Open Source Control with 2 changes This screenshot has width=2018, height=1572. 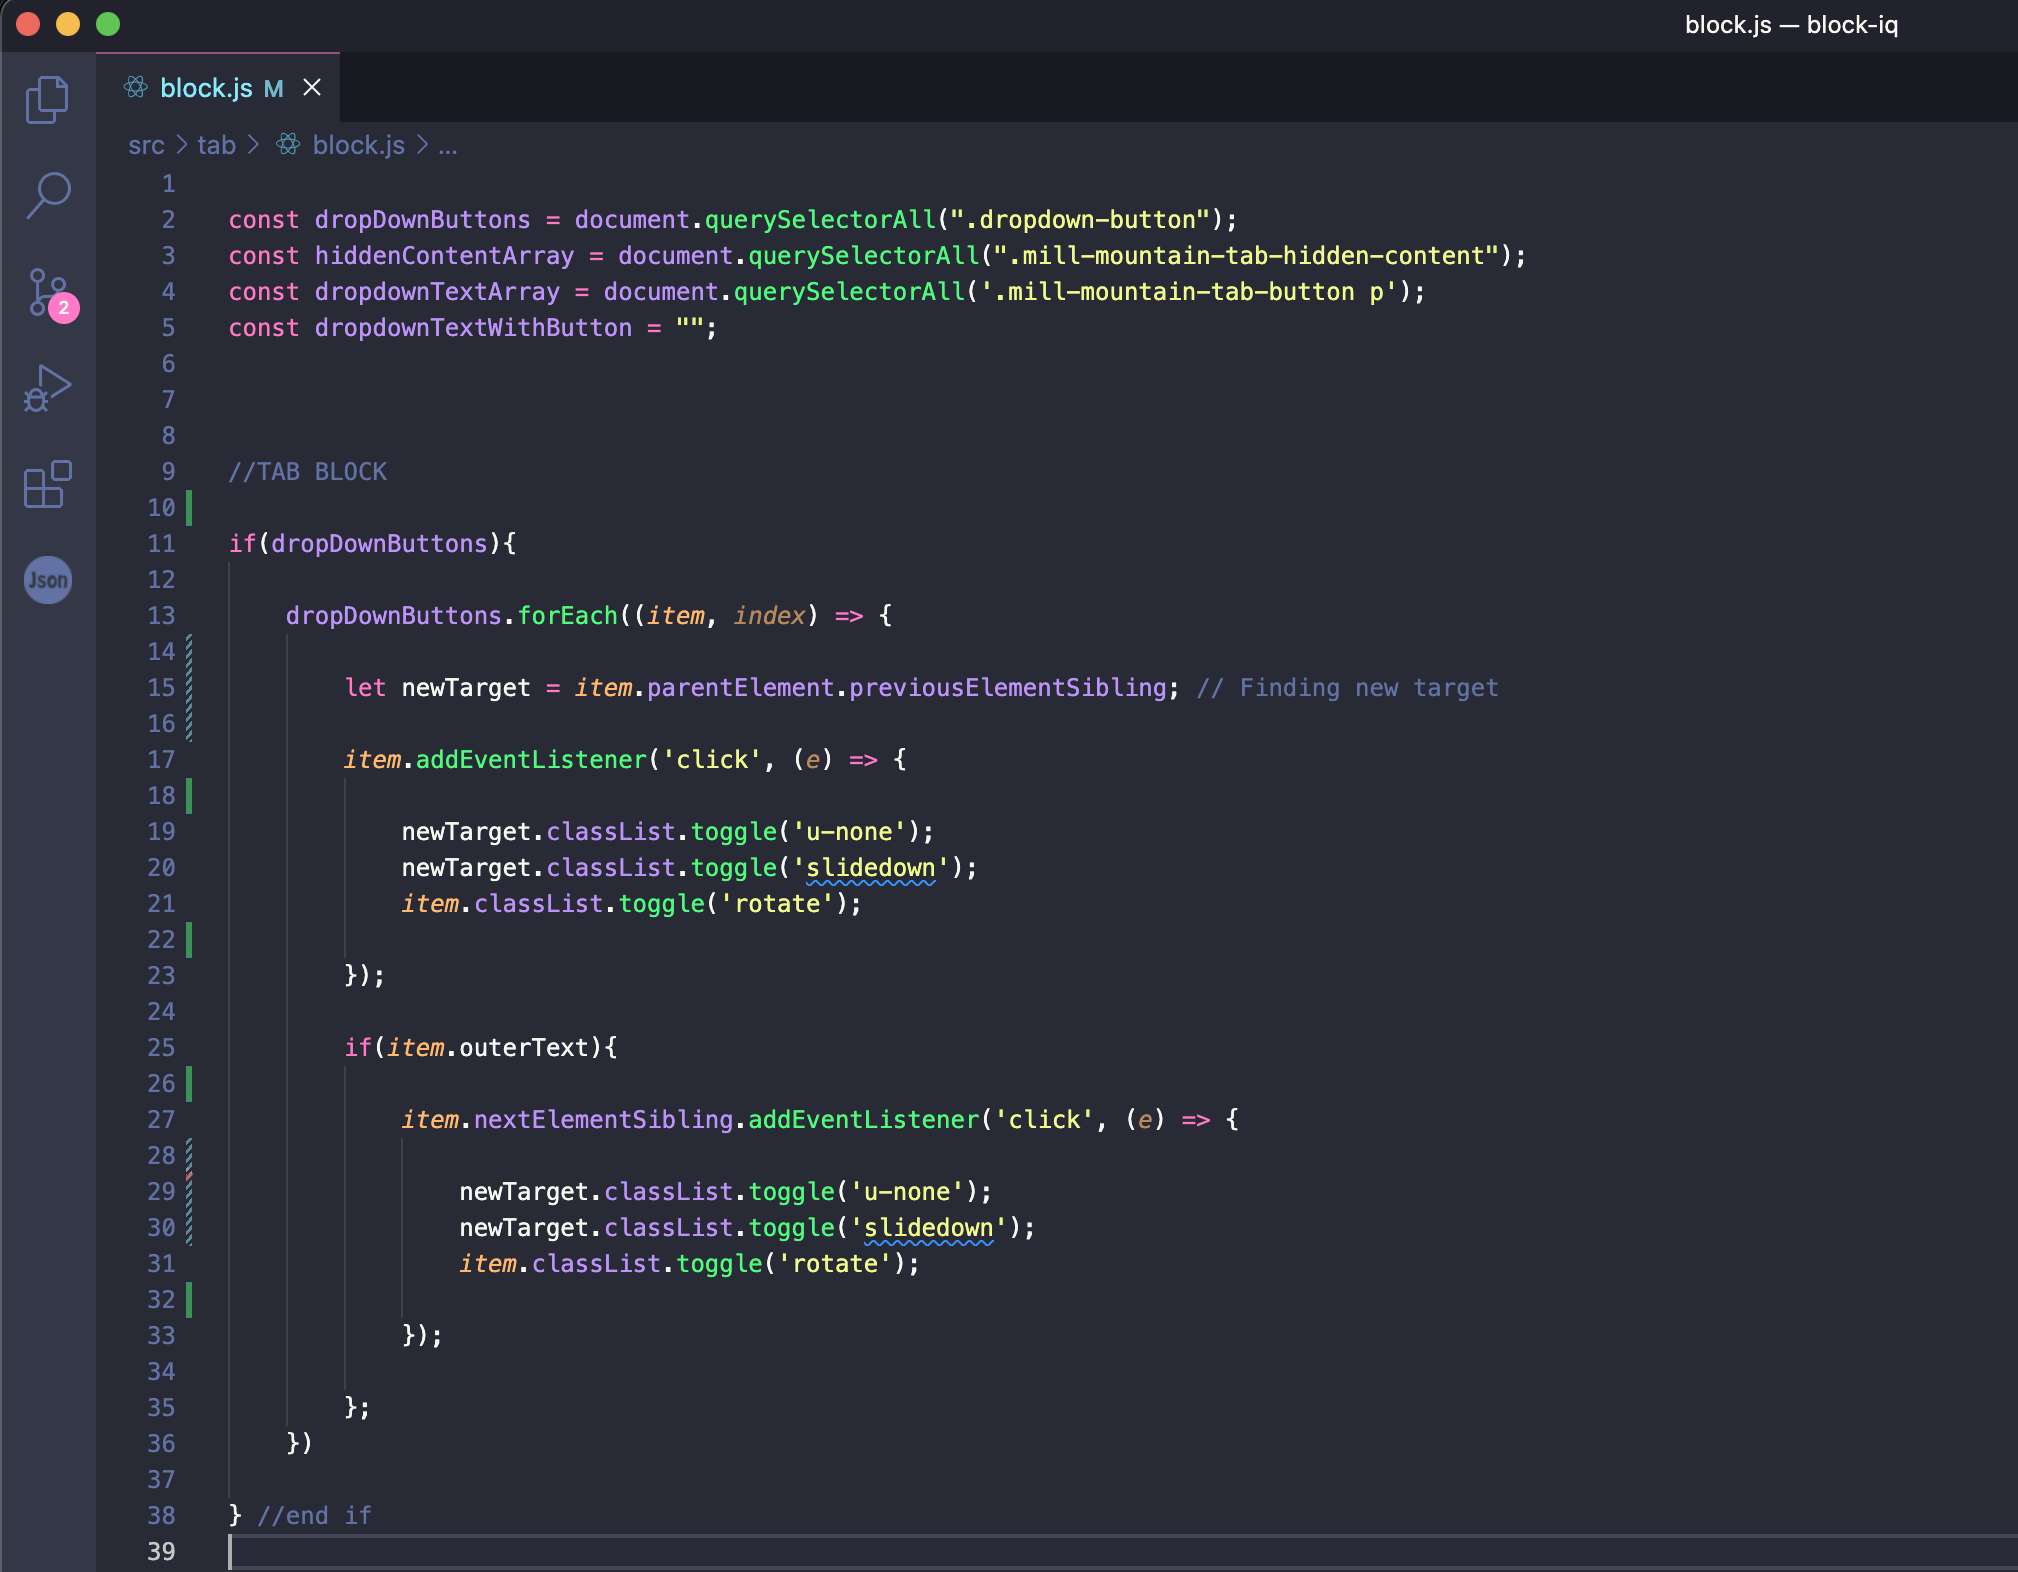(x=50, y=293)
